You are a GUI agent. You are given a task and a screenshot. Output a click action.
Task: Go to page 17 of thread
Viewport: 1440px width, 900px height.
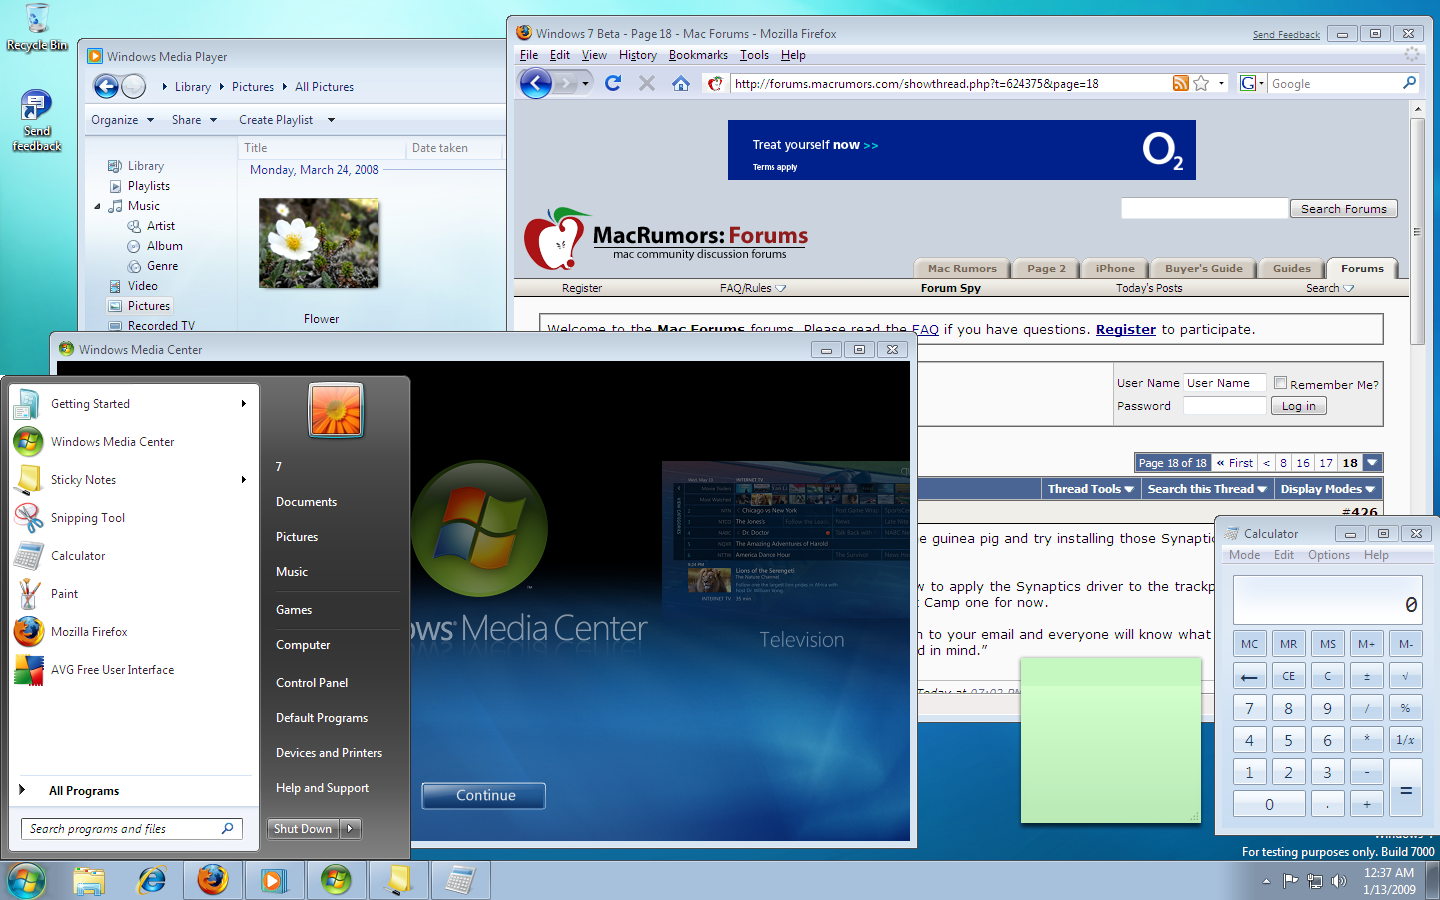[1326, 463]
